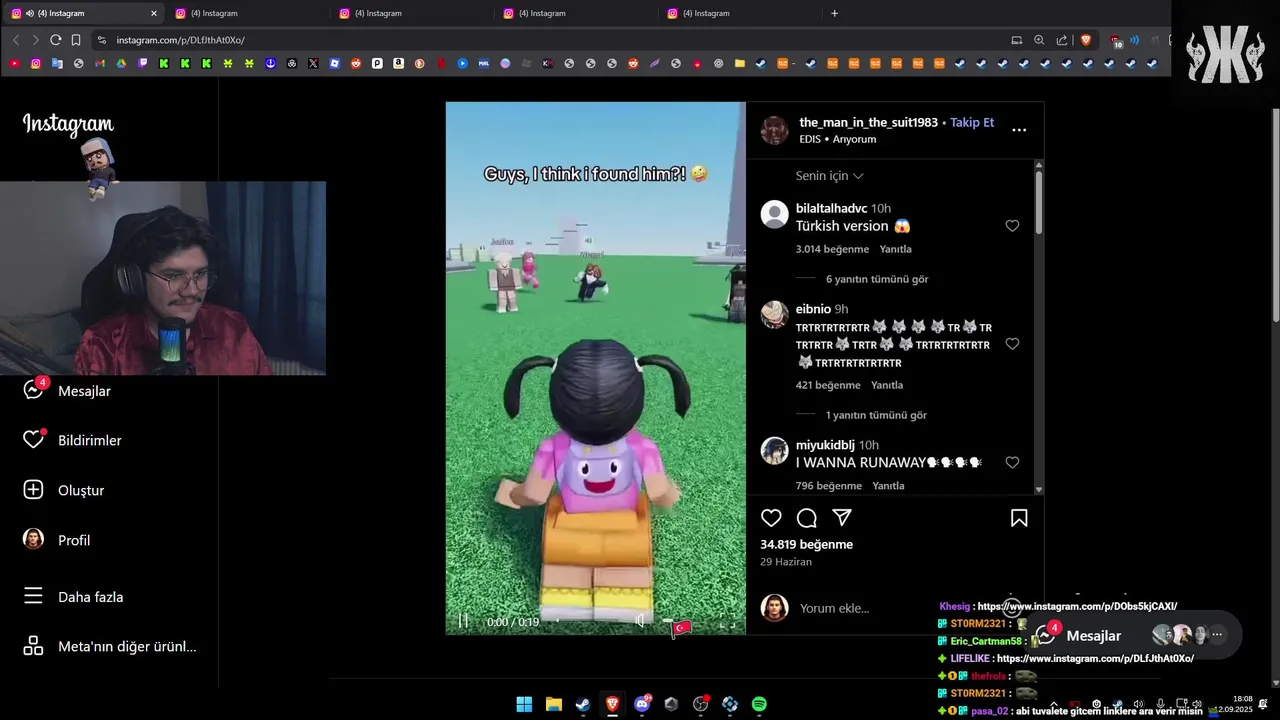Pause the video playback
Screen dimensions: 1280x720
click(x=463, y=621)
